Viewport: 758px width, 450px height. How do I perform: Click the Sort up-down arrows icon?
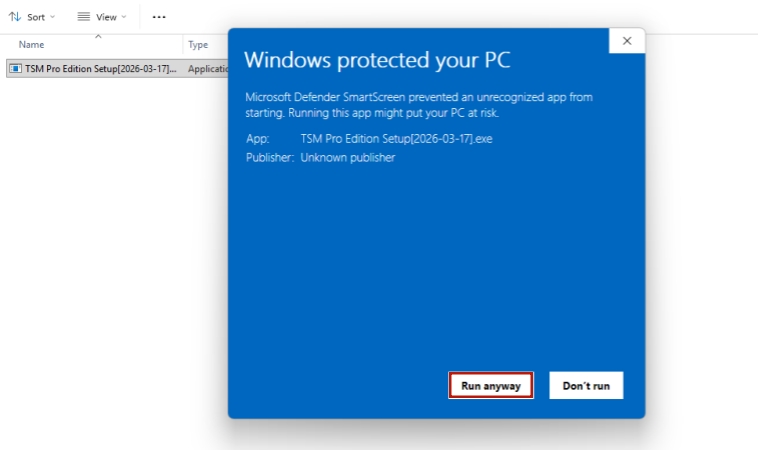15,17
